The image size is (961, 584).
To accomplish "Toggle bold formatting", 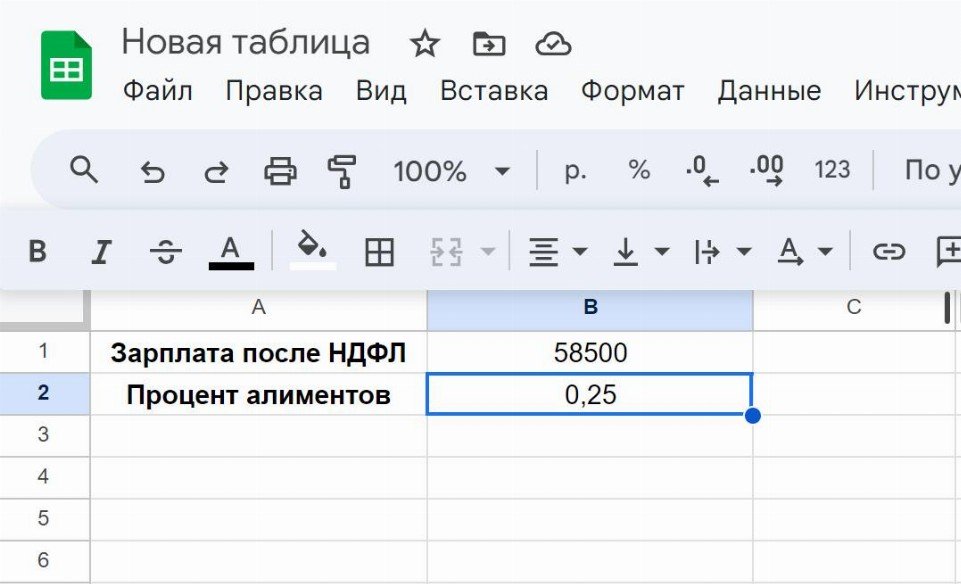I will click(37, 252).
